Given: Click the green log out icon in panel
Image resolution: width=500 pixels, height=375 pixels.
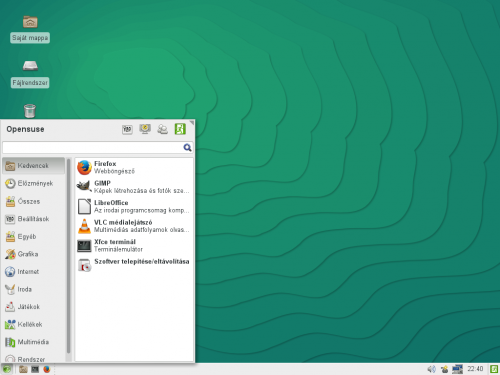Looking at the screenshot, I should coord(494,369).
